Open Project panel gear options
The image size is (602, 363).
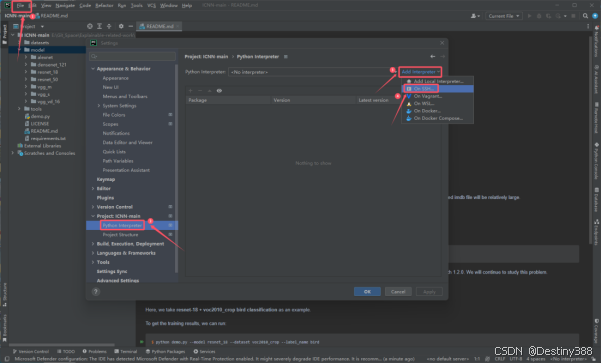click(121, 26)
